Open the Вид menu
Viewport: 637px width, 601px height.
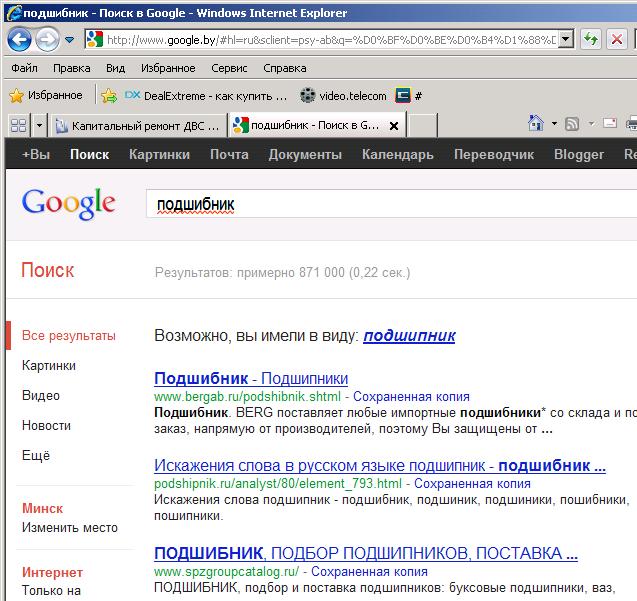pos(115,68)
